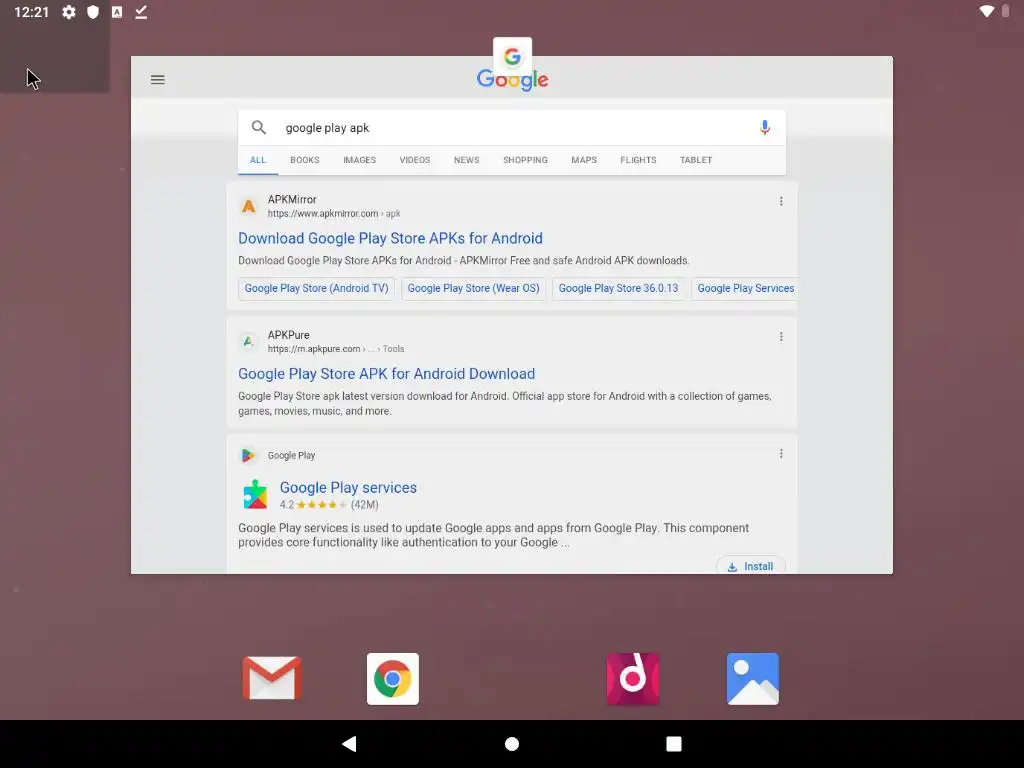Image resolution: width=1024 pixels, height=768 pixels.
Task: Switch to the SHOPPING search tab
Action: tap(525, 160)
